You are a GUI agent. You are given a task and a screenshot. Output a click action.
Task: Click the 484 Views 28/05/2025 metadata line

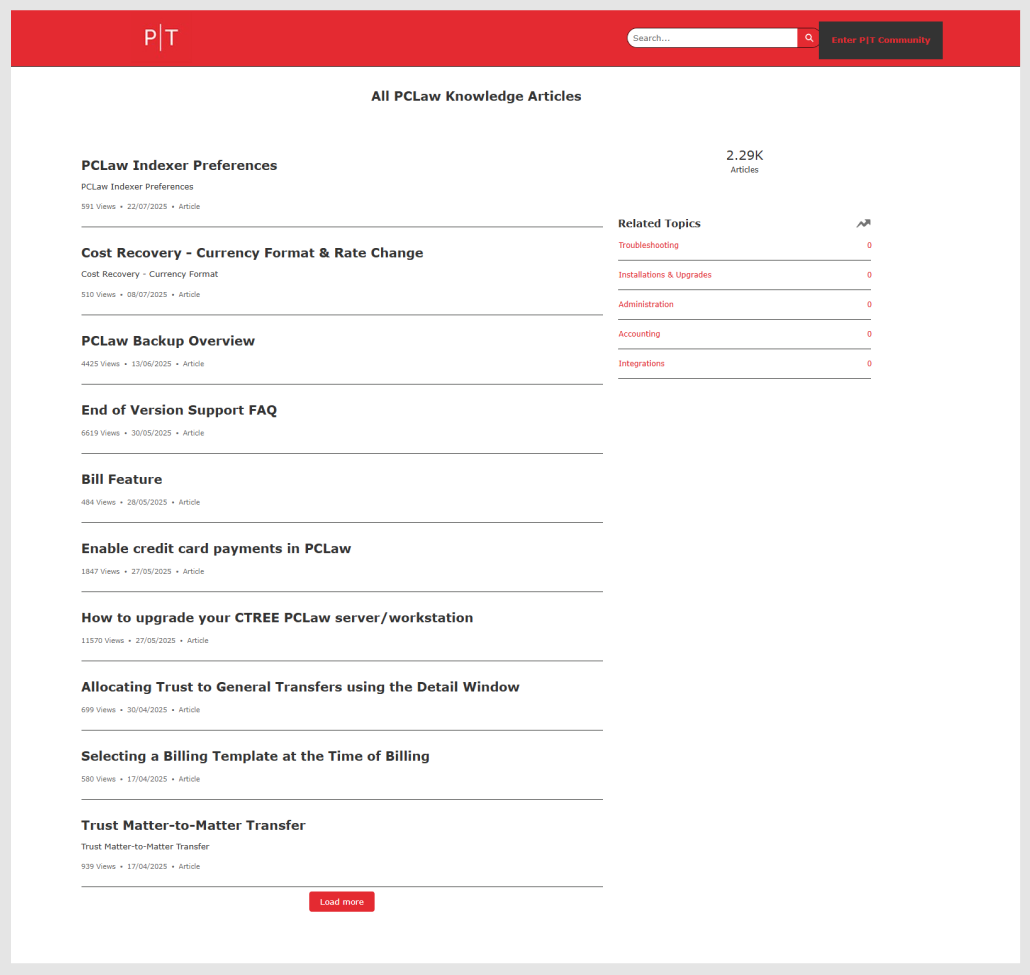[x=141, y=502]
